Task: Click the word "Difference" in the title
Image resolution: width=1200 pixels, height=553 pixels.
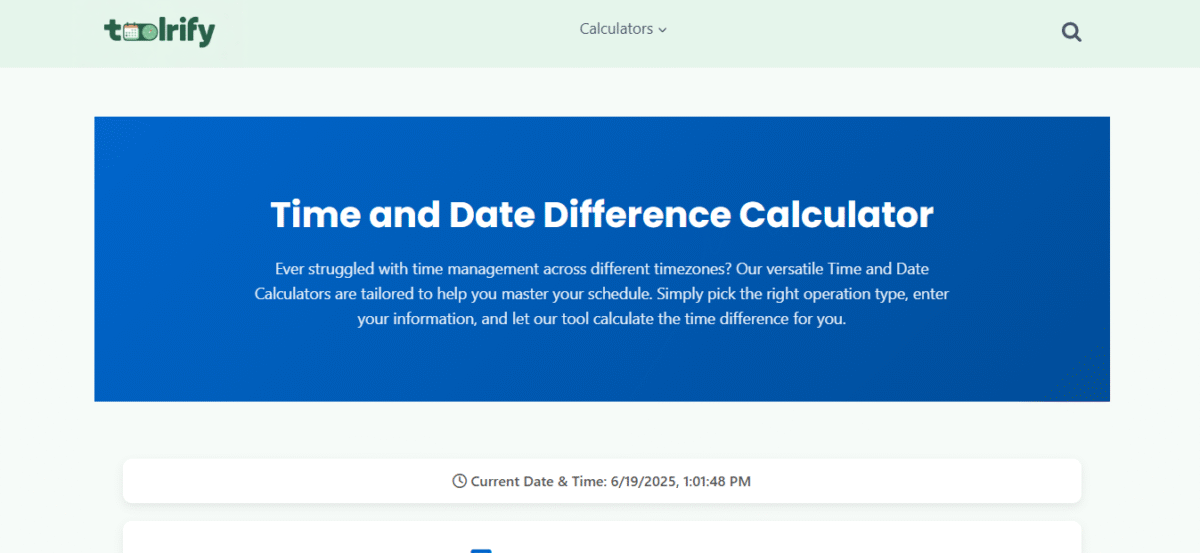Action: (636, 214)
